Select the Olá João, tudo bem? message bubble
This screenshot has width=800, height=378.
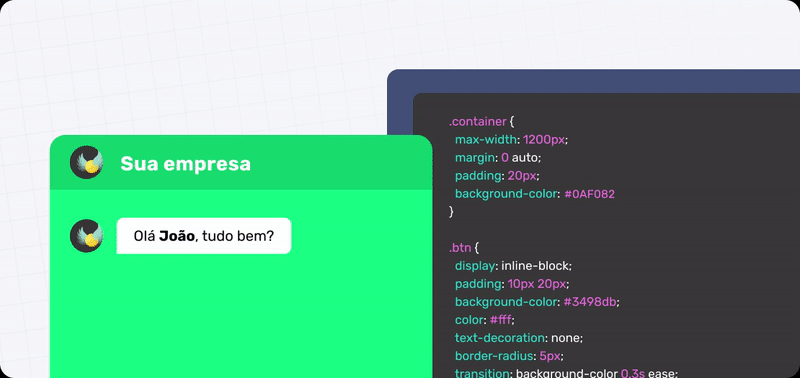pyautogui.click(x=204, y=236)
